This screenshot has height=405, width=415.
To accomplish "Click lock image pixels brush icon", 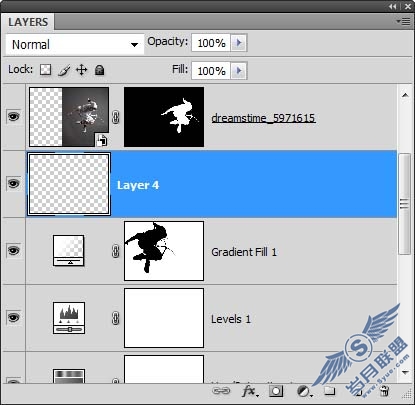I will [x=64, y=70].
